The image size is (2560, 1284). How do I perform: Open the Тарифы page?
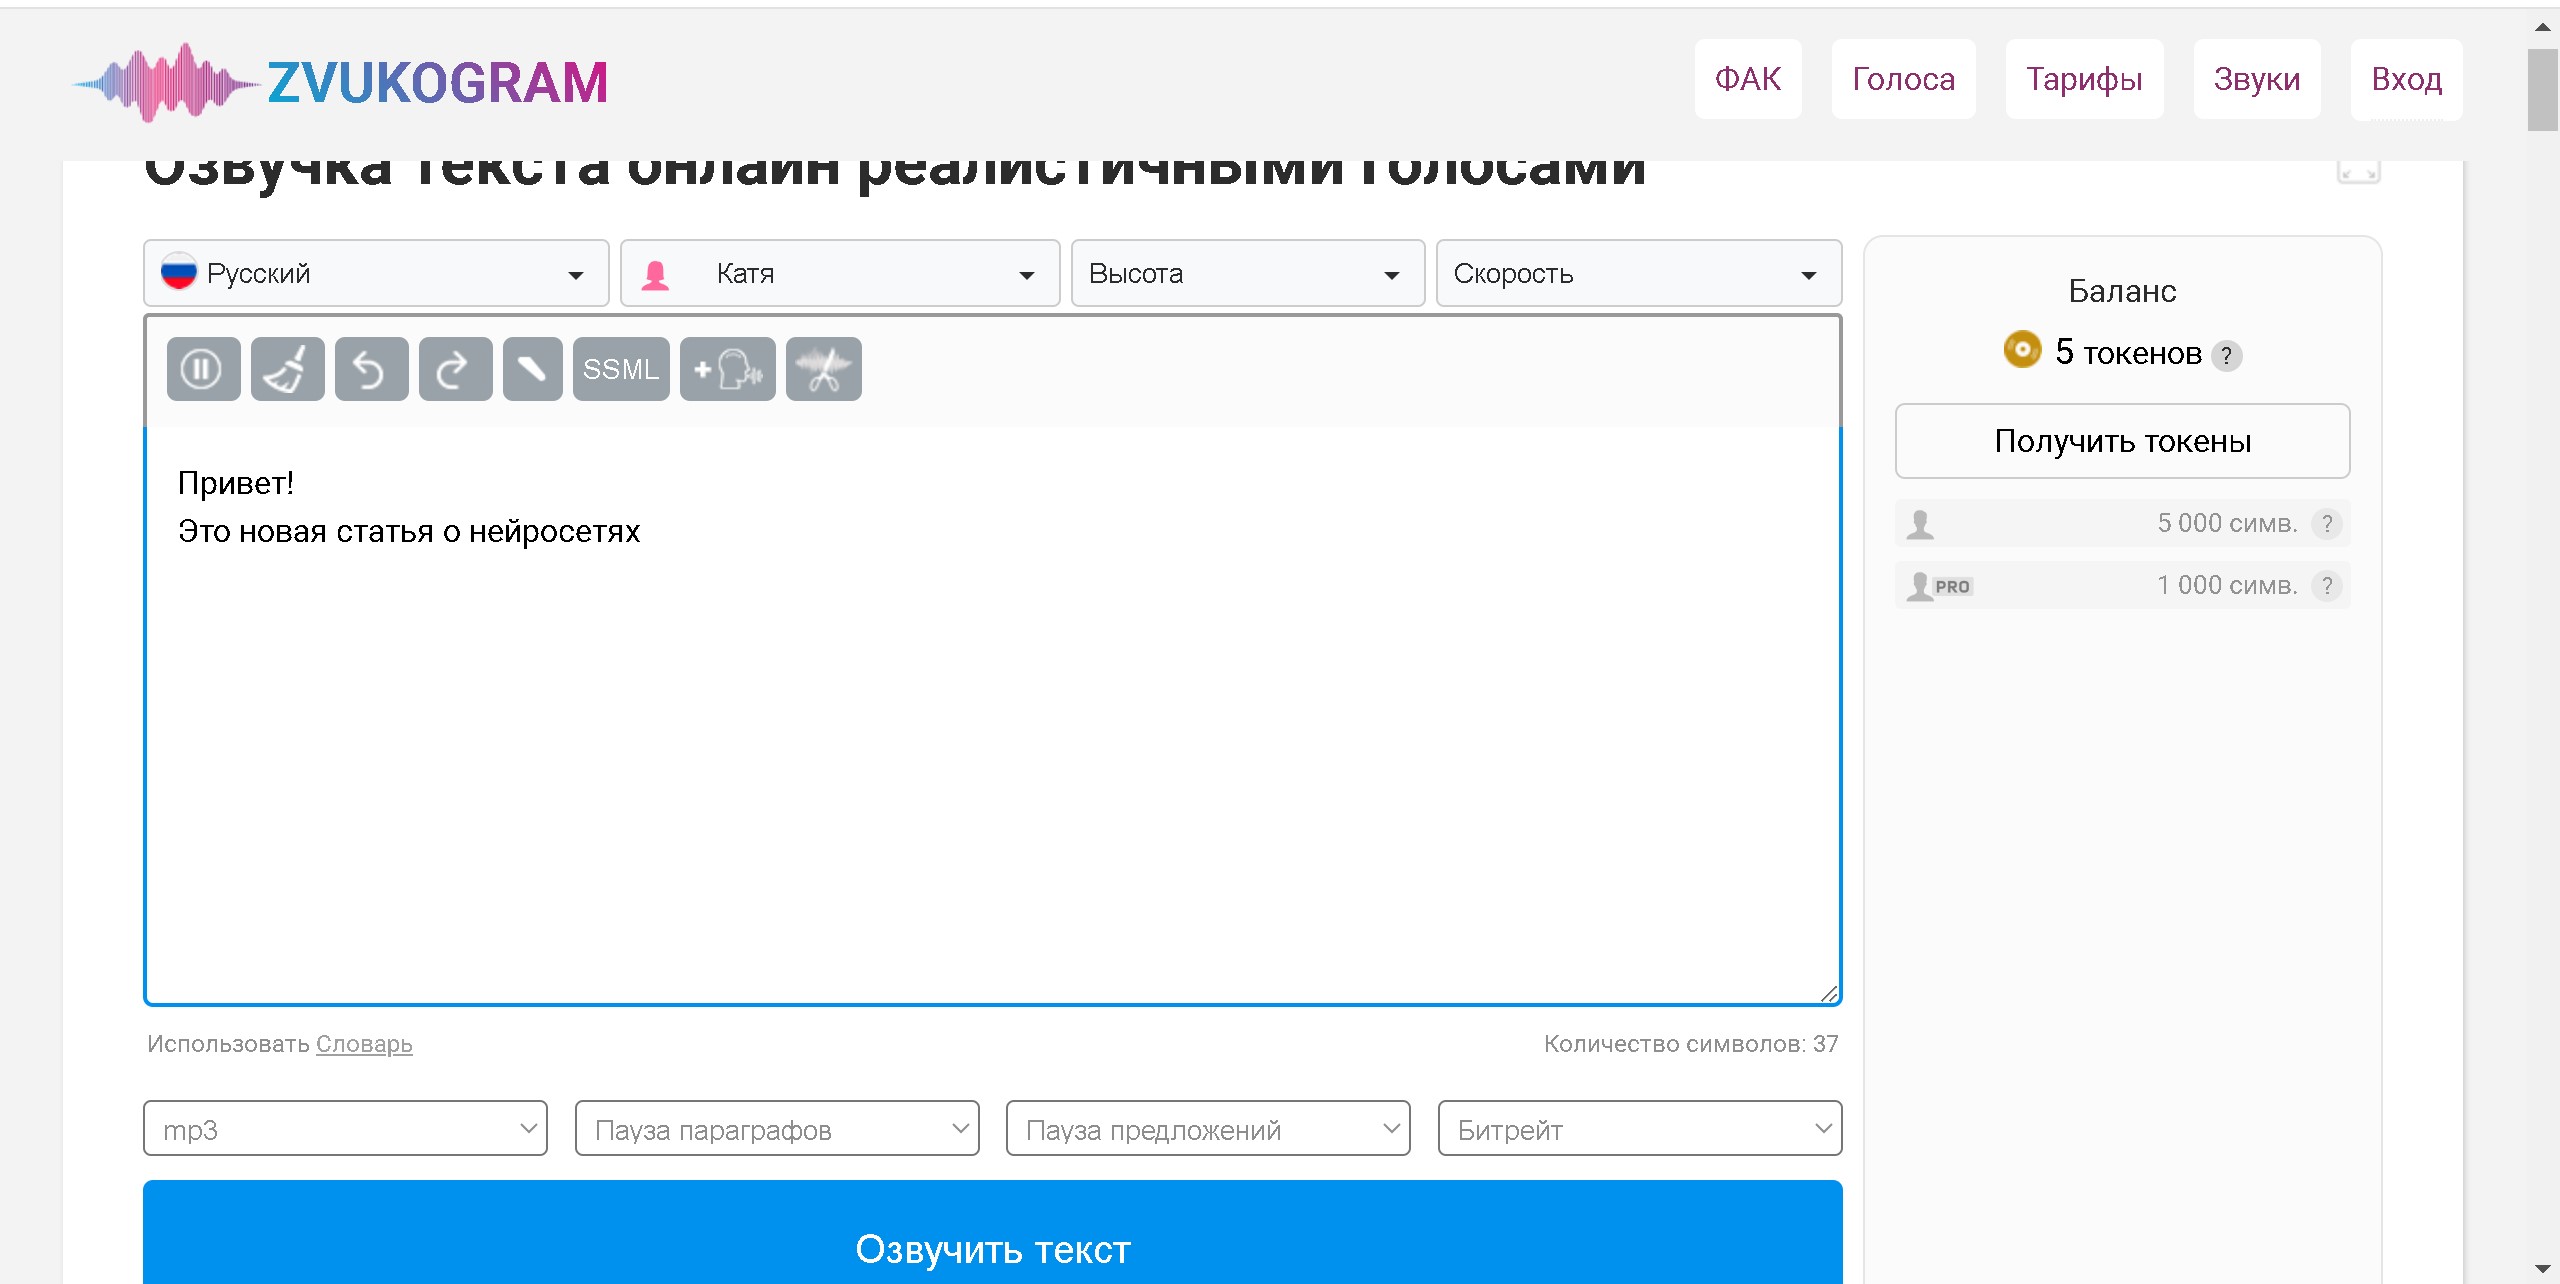pos(2084,79)
